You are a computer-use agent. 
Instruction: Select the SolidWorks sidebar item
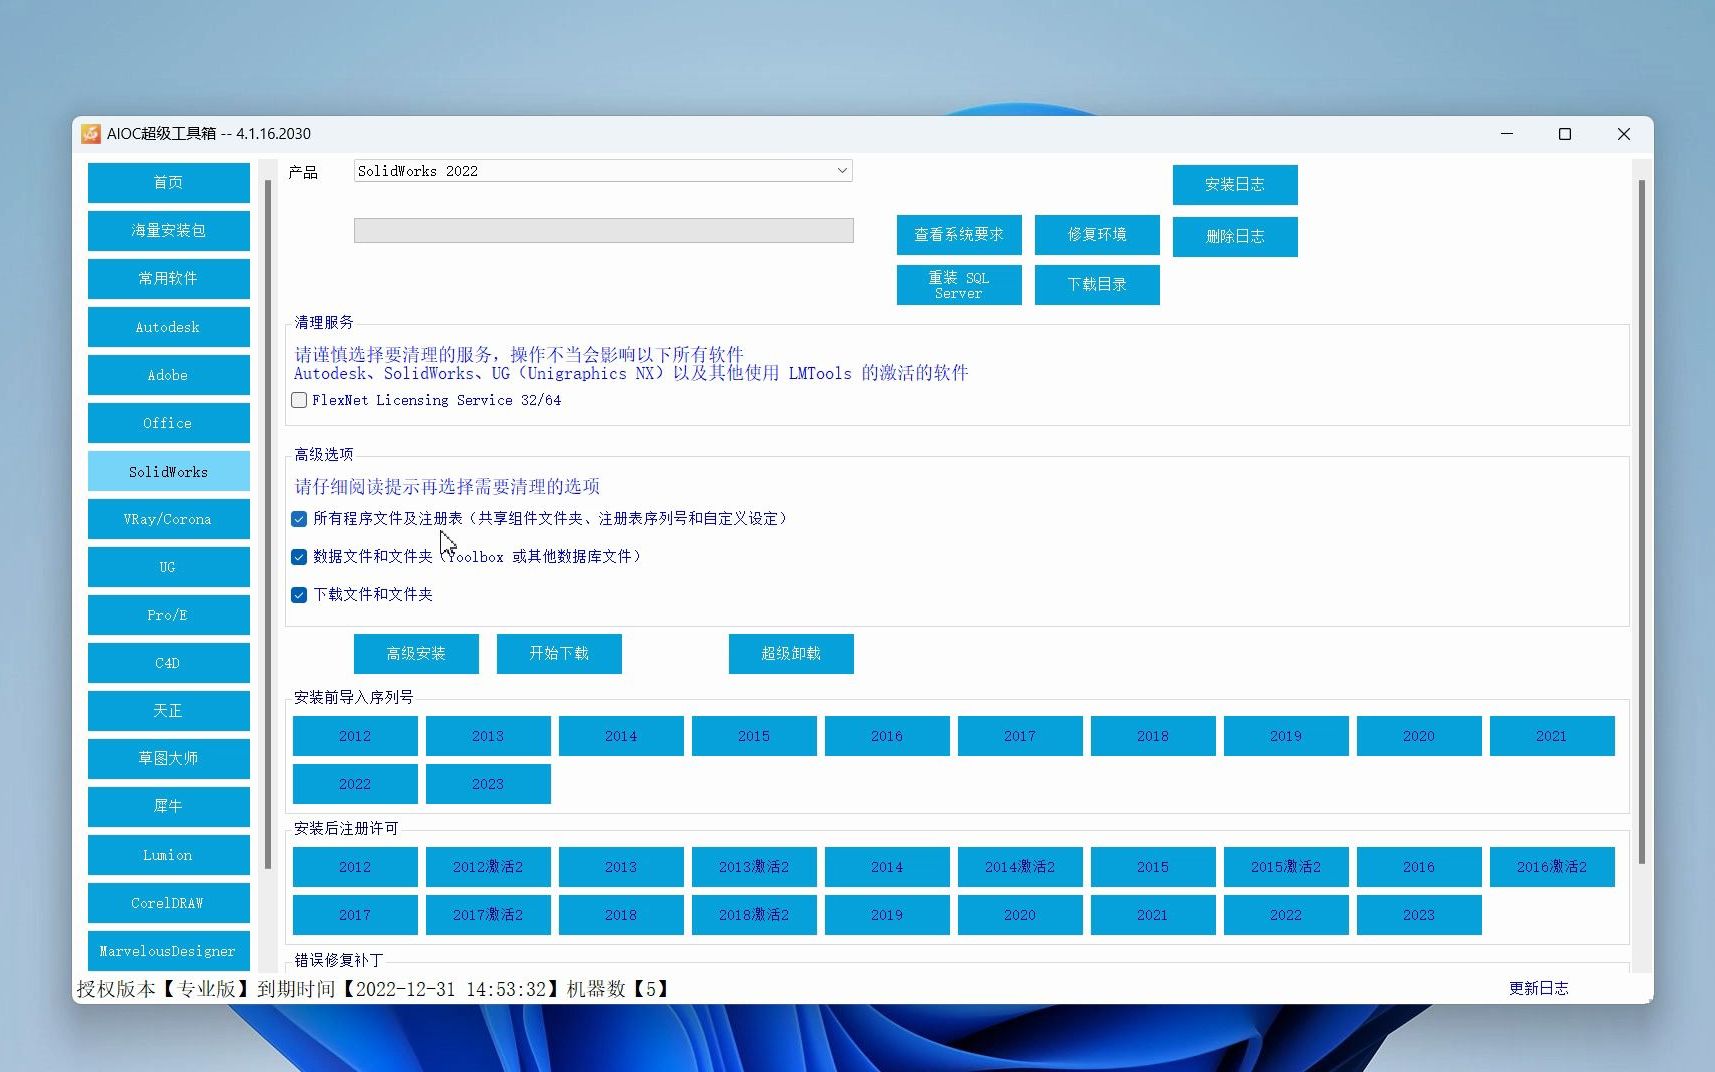click(x=169, y=471)
